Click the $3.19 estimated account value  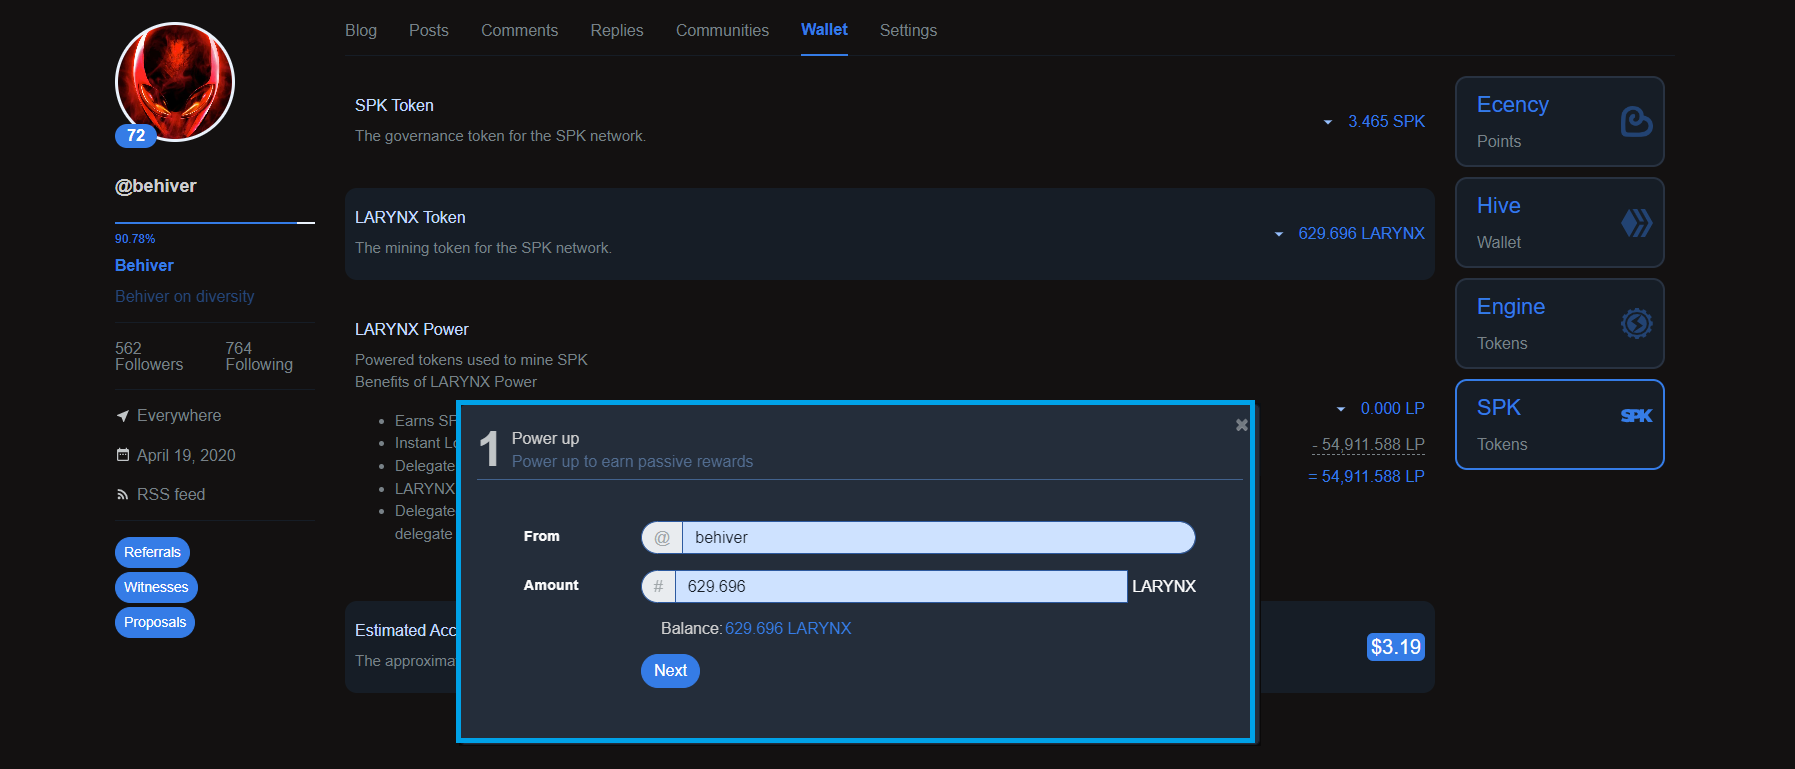tap(1395, 647)
